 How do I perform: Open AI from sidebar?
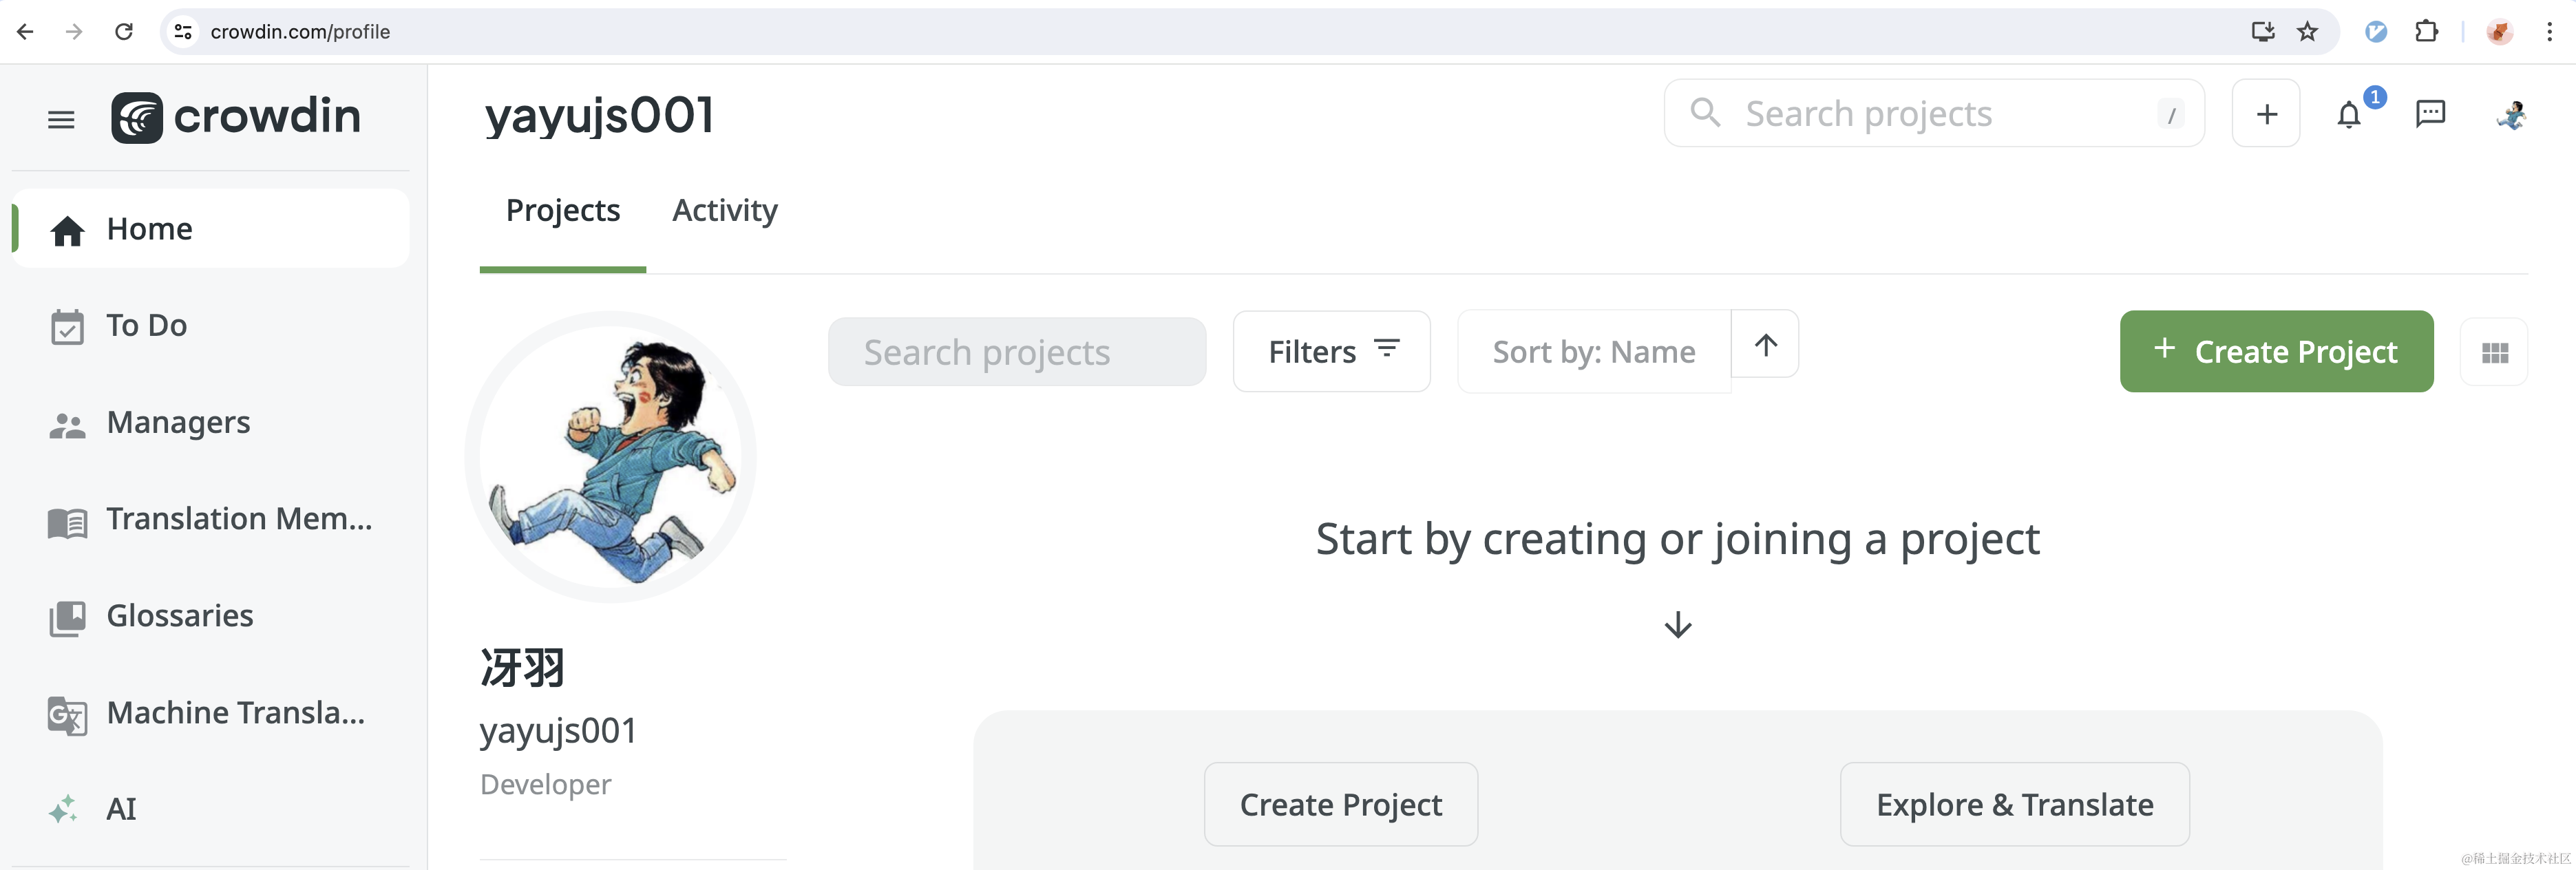(121, 808)
